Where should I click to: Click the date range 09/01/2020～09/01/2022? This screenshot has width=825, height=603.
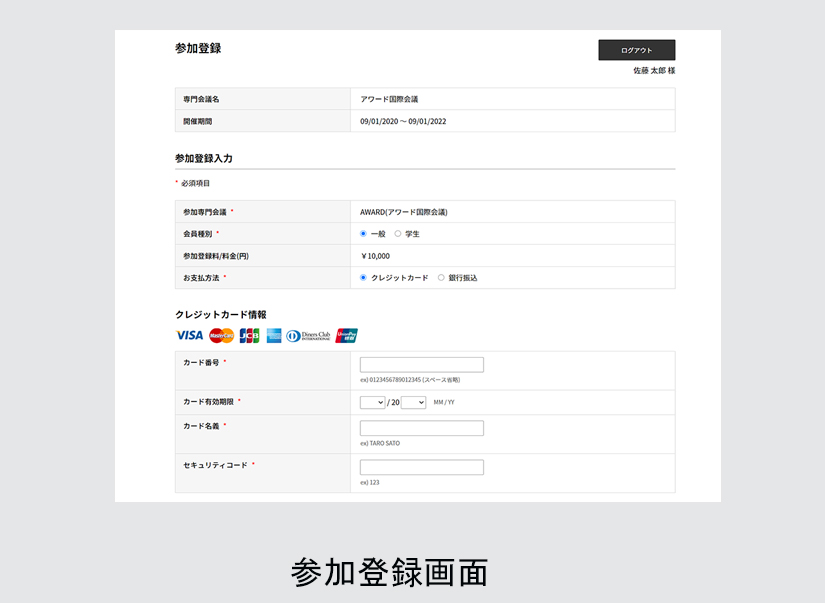[x=403, y=121]
